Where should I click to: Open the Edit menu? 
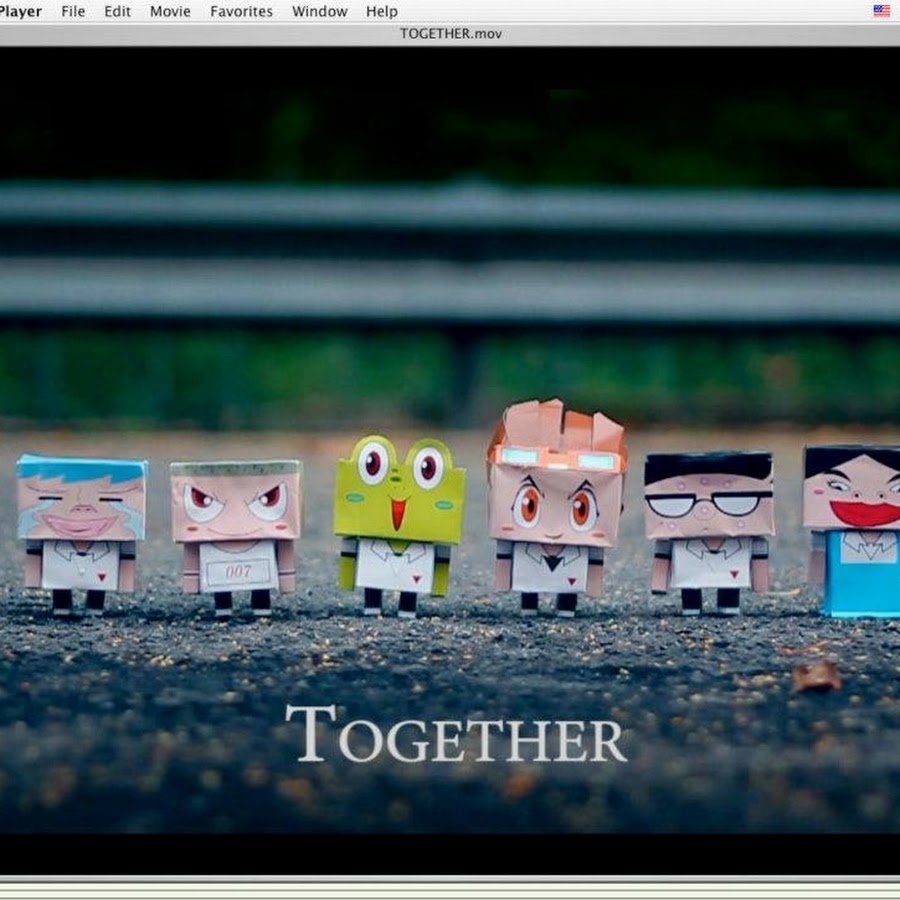tap(117, 11)
